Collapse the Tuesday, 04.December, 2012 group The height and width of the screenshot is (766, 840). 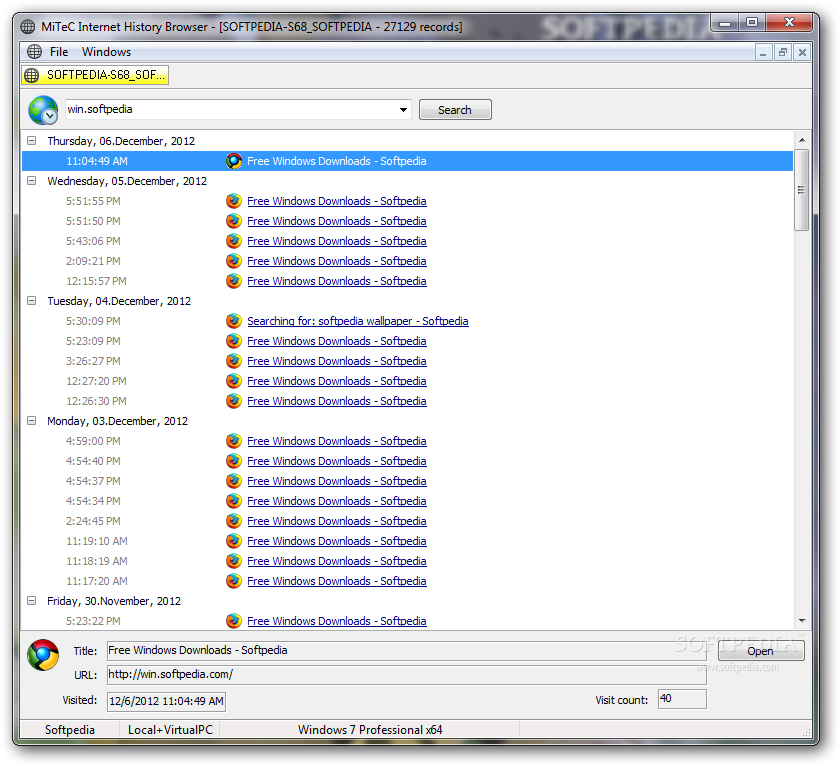click(32, 301)
